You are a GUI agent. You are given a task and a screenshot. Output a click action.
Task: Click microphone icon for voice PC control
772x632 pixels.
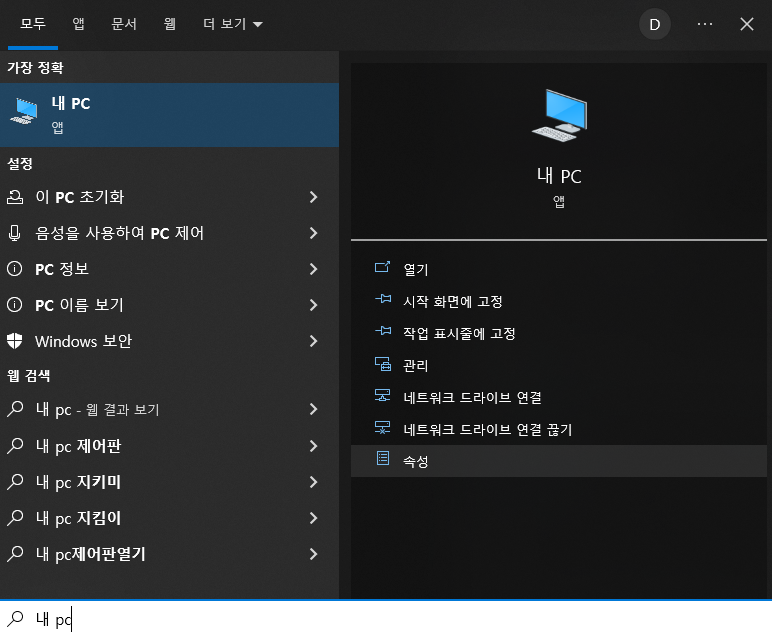15,233
